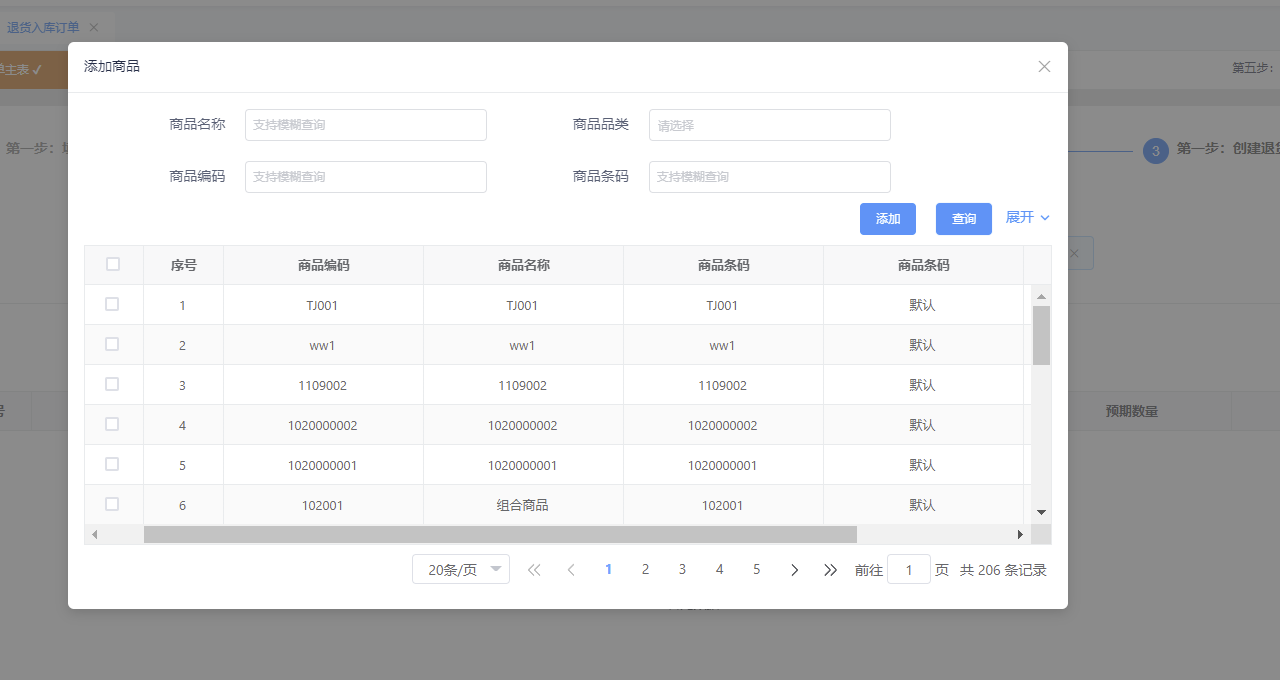The width and height of the screenshot is (1280, 680).
Task: Check the box for row 1109002
Action: [112, 384]
